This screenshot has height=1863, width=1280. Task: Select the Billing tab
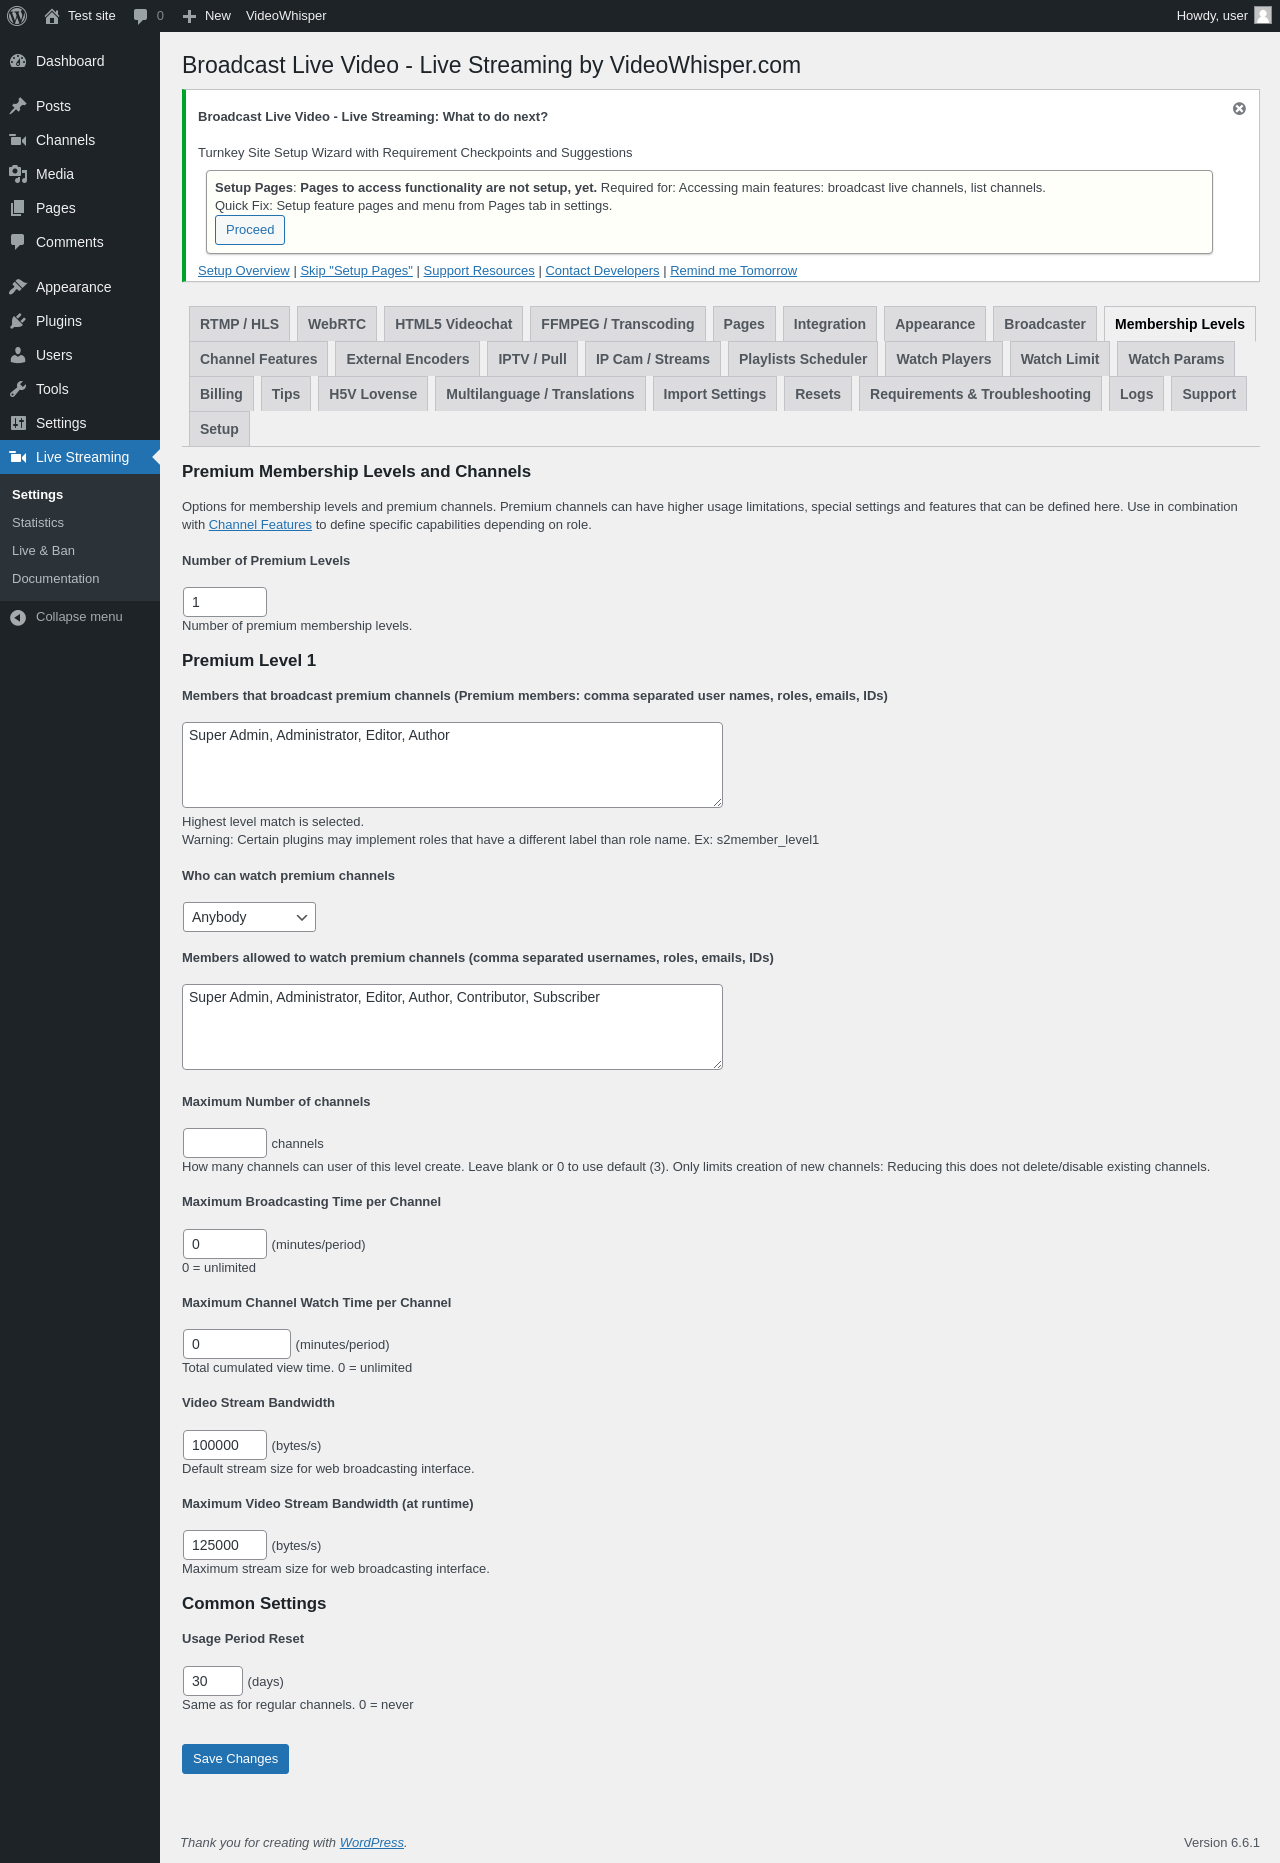point(221,394)
